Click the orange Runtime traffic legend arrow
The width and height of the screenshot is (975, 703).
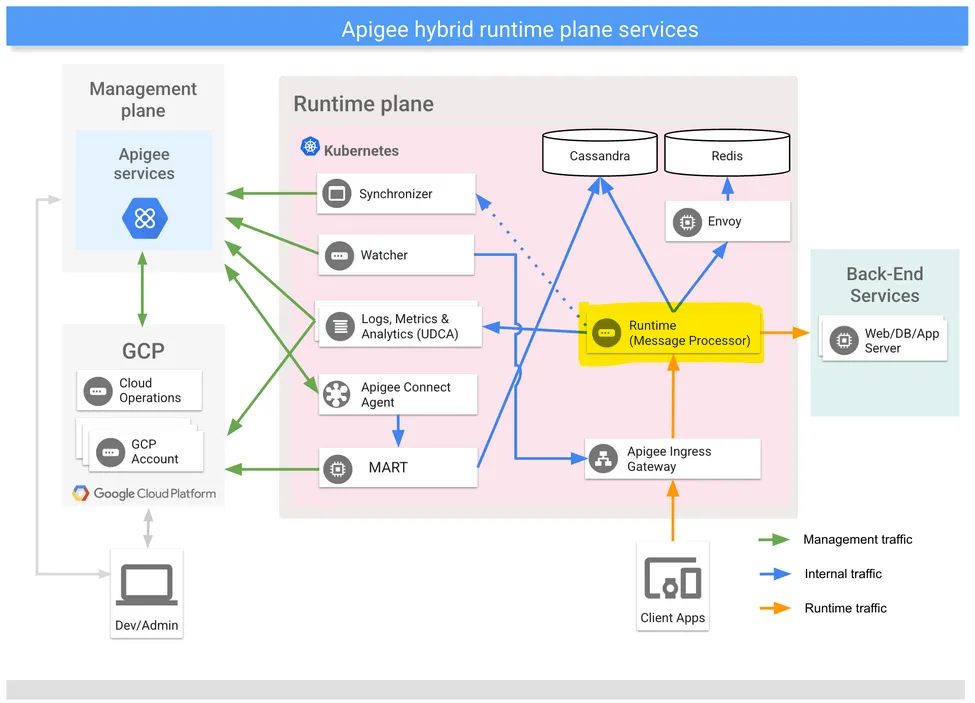tap(773, 608)
